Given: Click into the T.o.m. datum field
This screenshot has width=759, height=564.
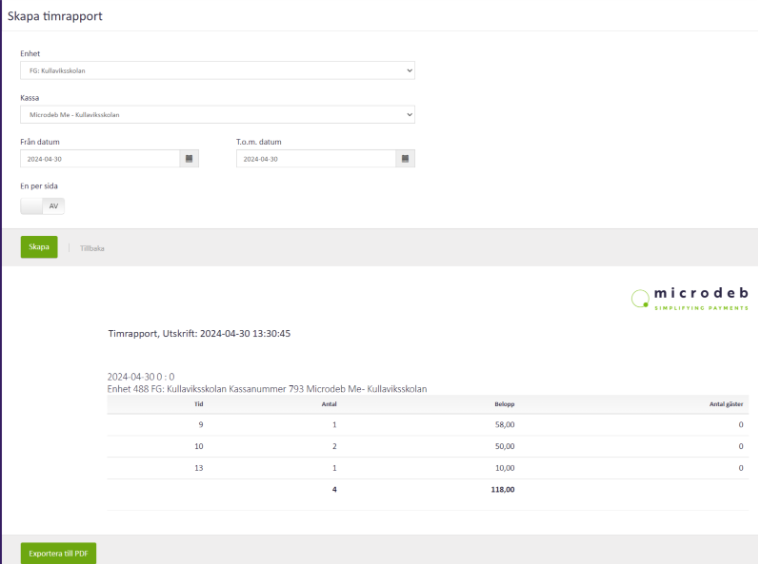Looking at the screenshot, I should pos(315,159).
